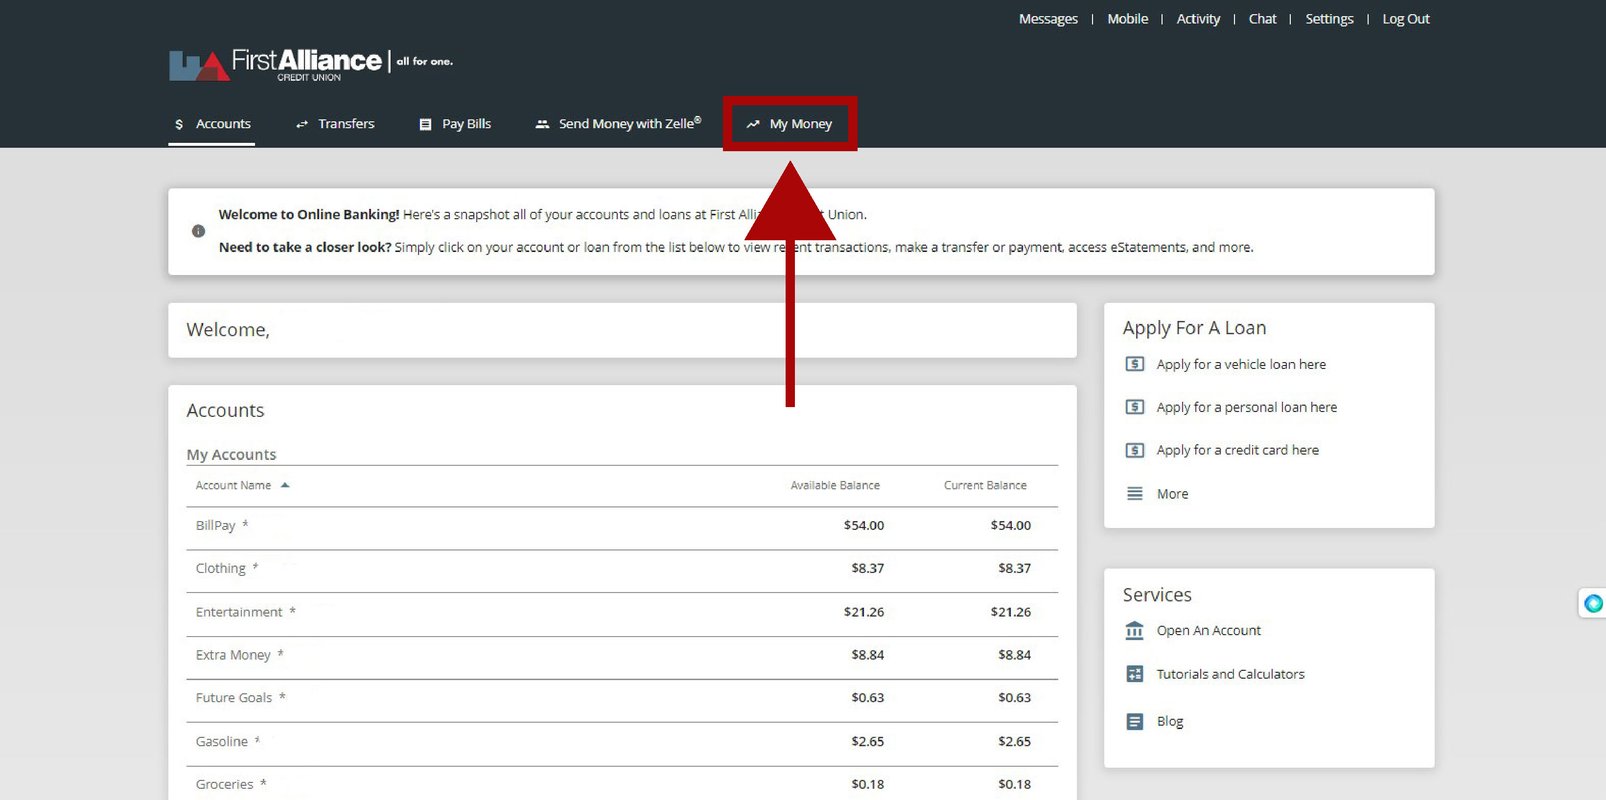Open the My Money tab
The height and width of the screenshot is (800, 1606).
[x=789, y=124]
